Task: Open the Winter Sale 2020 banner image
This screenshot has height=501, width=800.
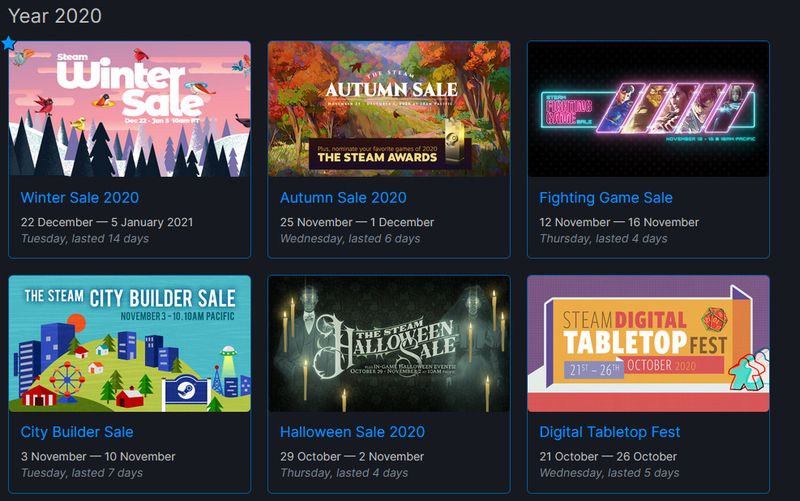Action: point(130,109)
